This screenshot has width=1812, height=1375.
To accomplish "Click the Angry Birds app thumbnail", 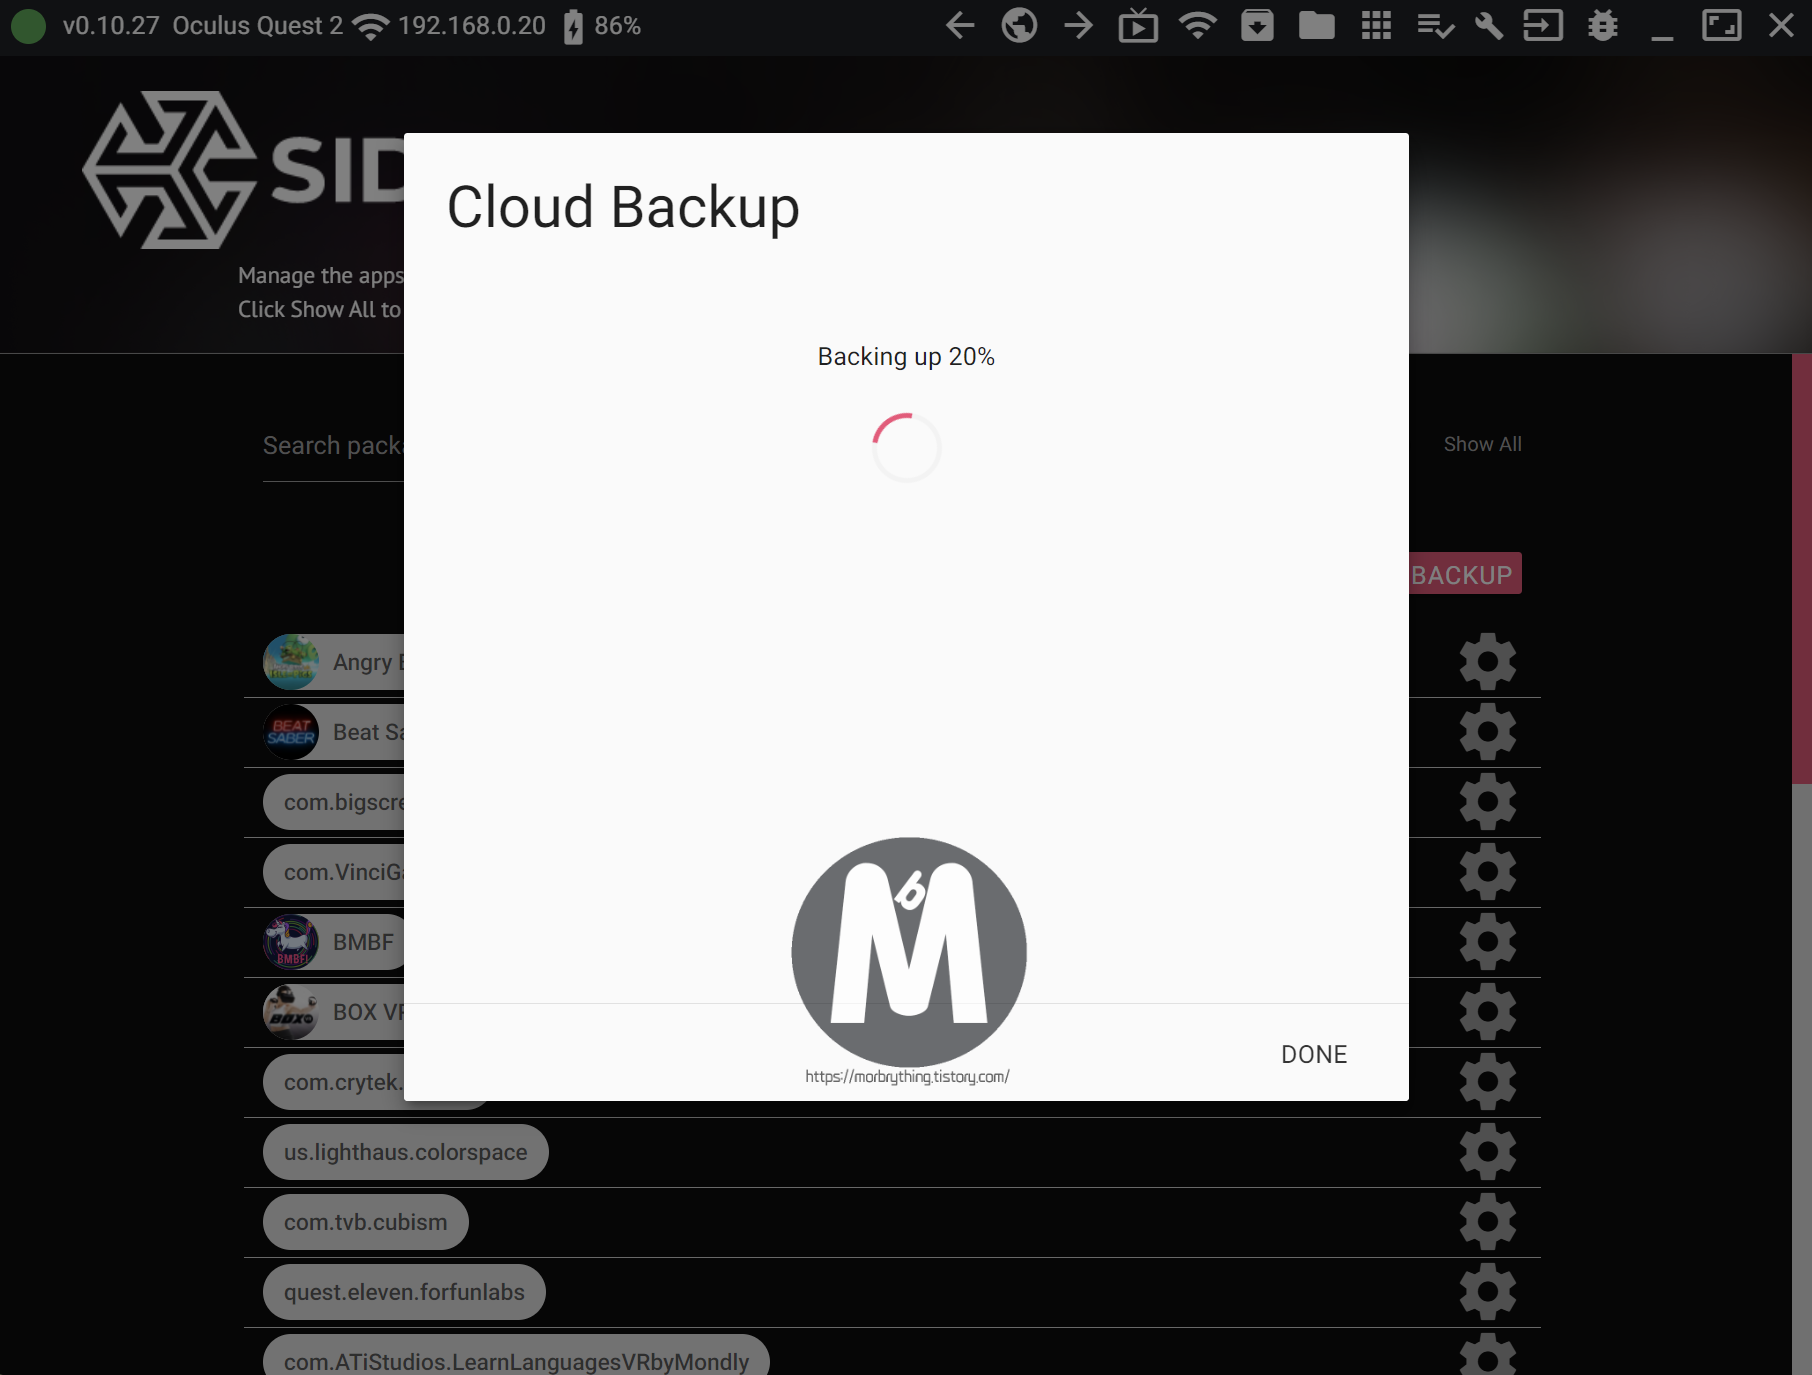I will coord(291,662).
